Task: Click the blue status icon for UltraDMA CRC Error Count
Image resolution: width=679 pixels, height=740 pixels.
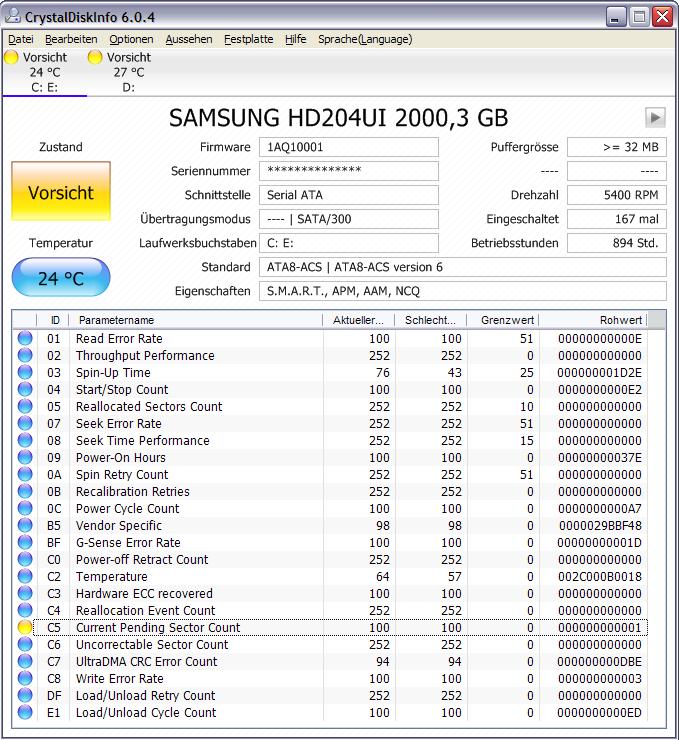Action: point(25,661)
